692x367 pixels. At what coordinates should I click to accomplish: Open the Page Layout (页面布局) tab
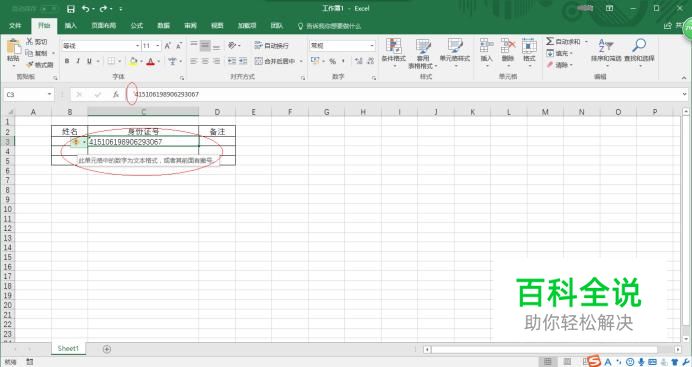[x=104, y=26]
